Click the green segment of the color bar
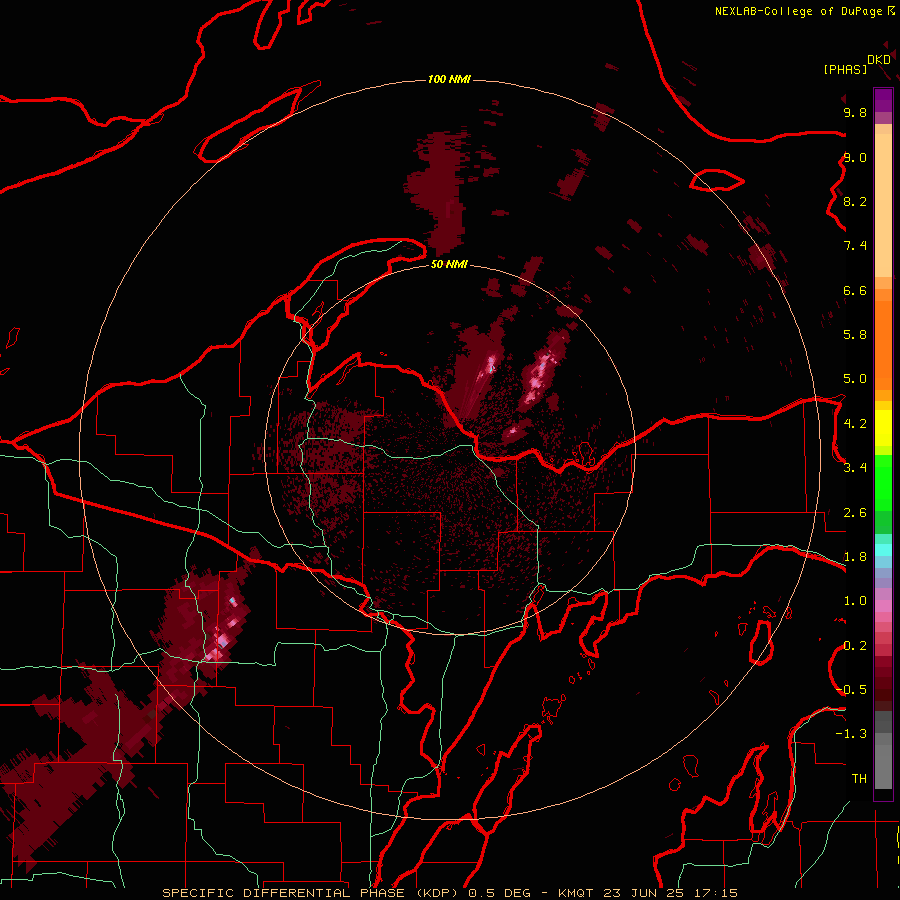 [x=883, y=485]
